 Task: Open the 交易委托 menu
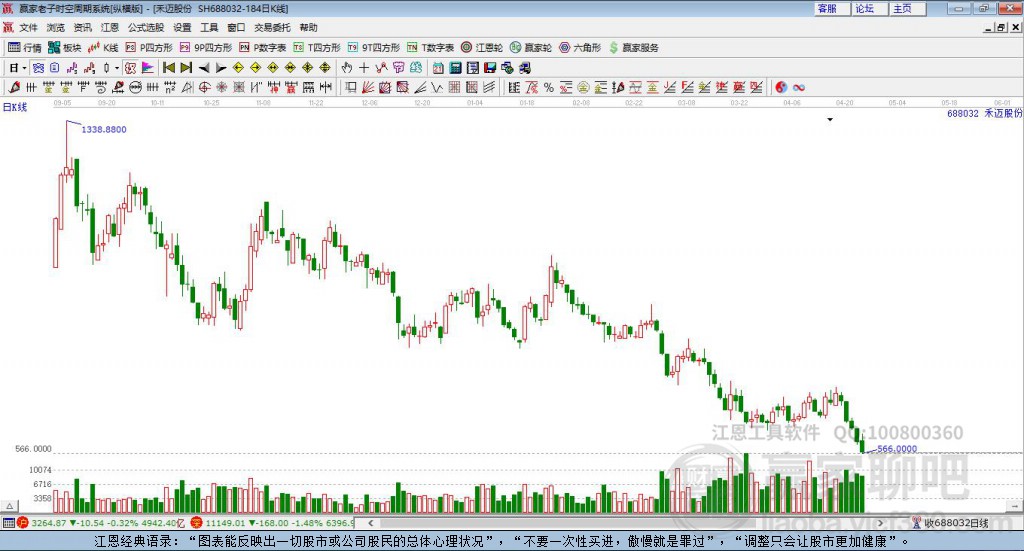coord(272,27)
